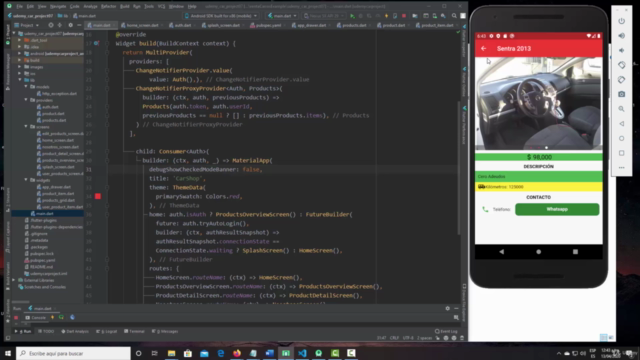Open the Event Log
Screen dimensions: 640x360
tap(446, 331)
